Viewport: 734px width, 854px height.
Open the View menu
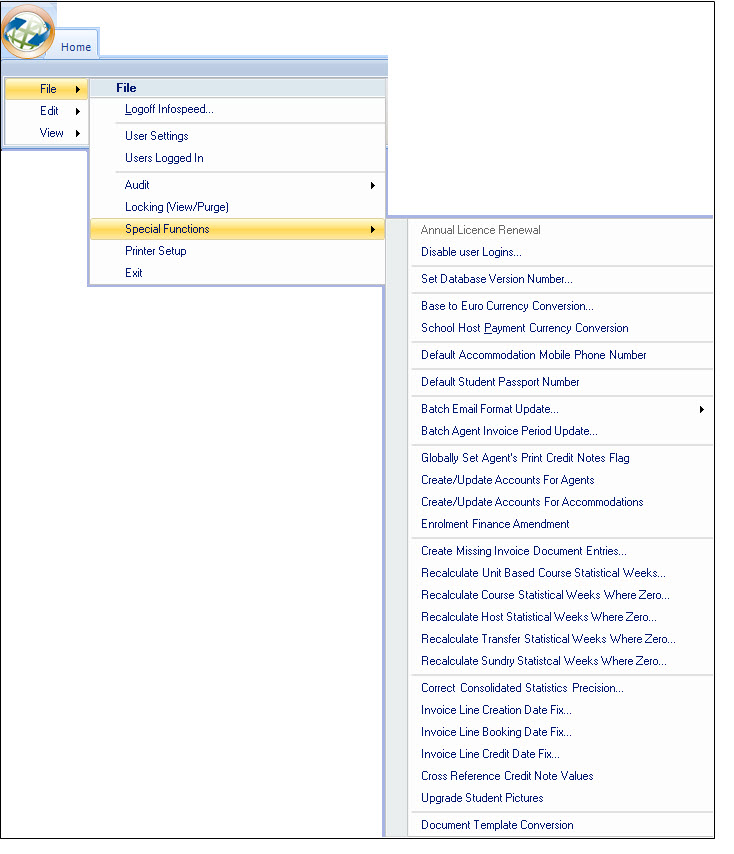click(51, 133)
